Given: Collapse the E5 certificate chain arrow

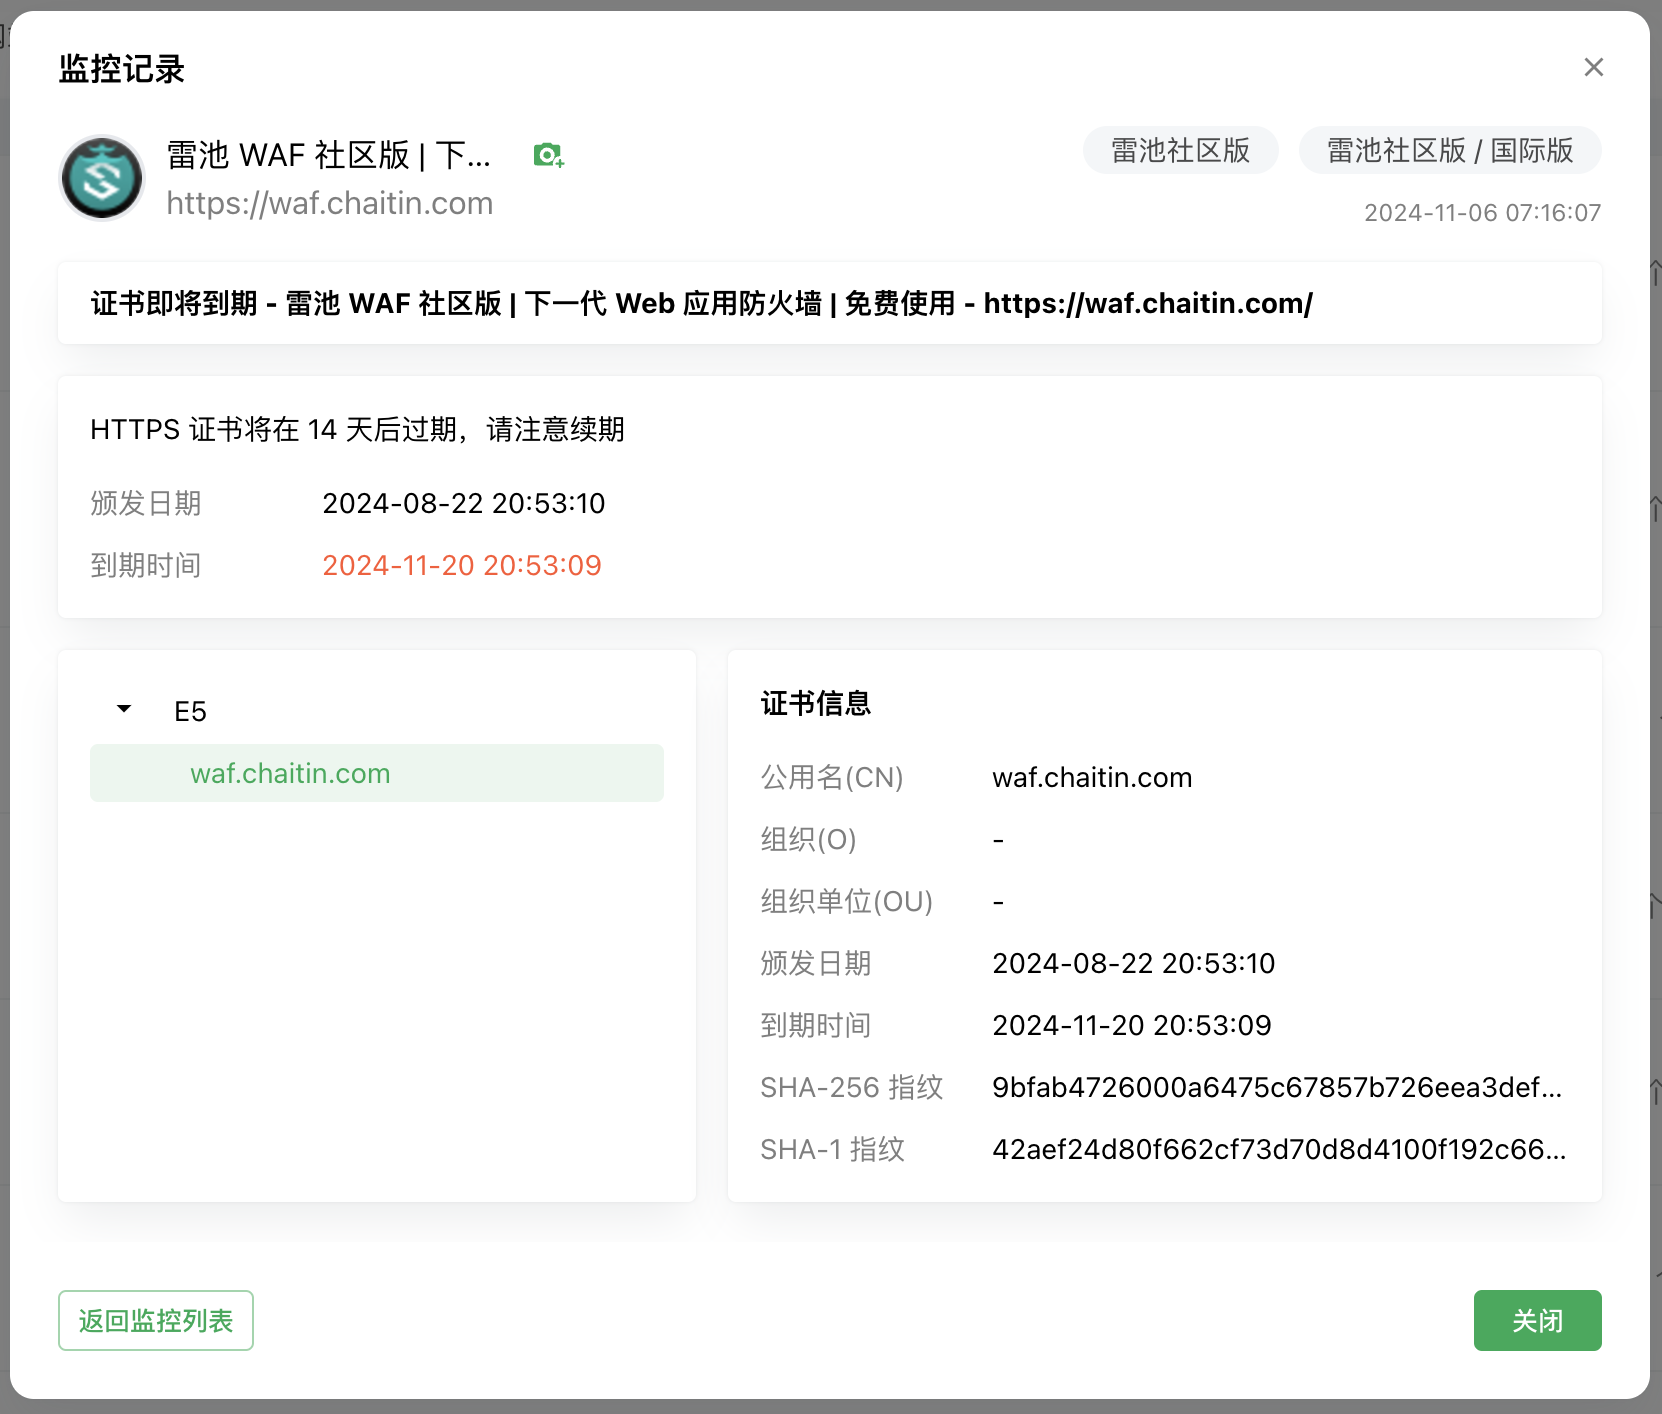Looking at the screenshot, I should [x=124, y=709].
